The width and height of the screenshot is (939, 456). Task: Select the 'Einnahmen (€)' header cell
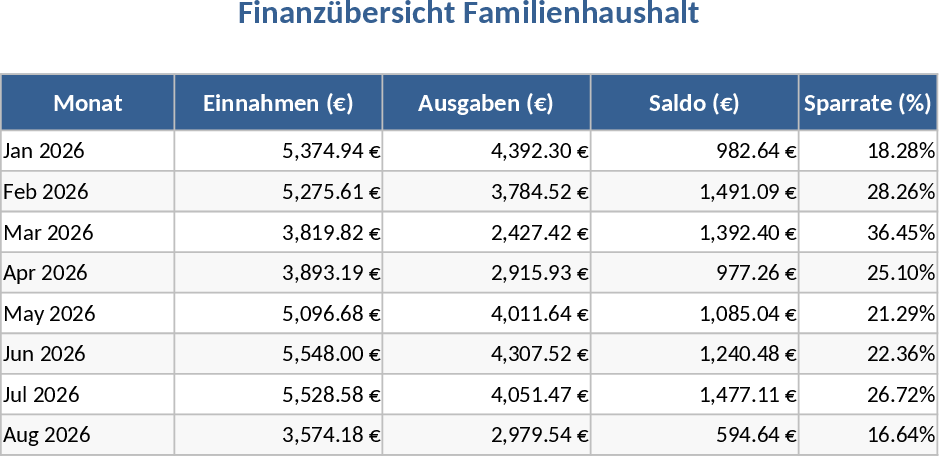(x=278, y=103)
